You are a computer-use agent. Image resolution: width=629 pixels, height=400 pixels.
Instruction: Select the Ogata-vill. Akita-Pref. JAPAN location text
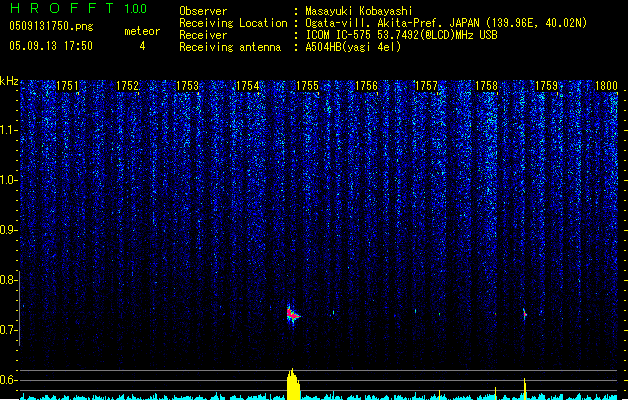446,23
